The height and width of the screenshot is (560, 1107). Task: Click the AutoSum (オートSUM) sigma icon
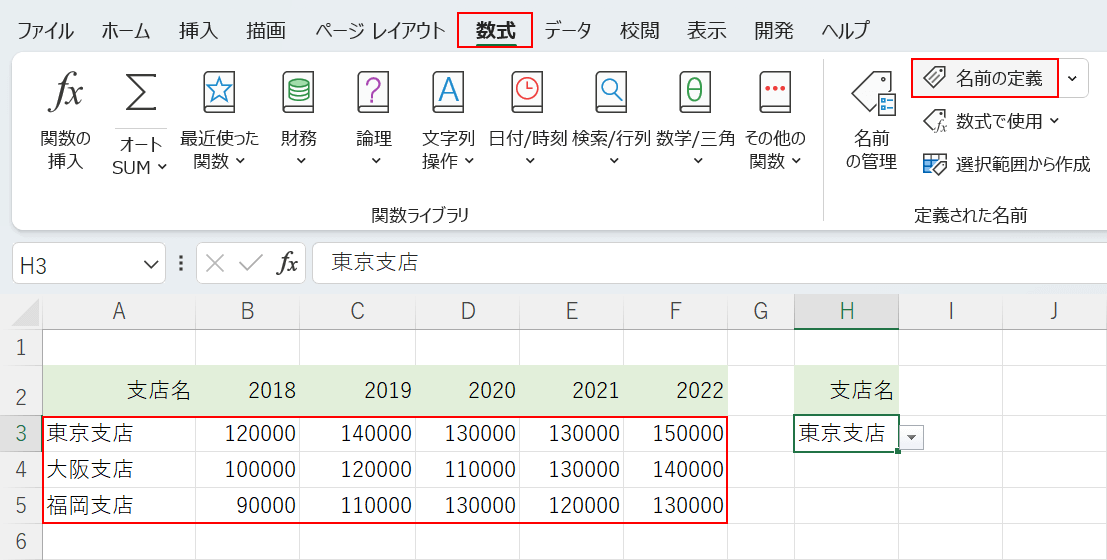(x=140, y=94)
